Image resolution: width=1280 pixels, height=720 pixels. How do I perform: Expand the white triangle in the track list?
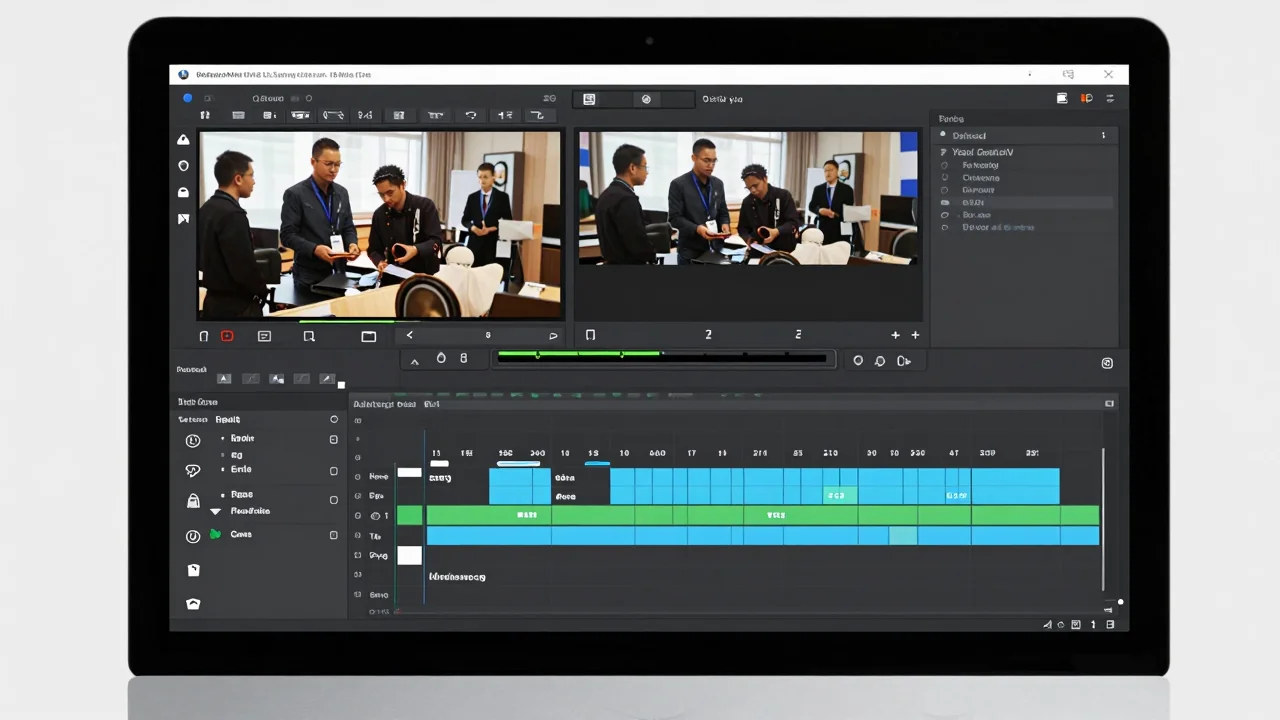click(x=215, y=511)
